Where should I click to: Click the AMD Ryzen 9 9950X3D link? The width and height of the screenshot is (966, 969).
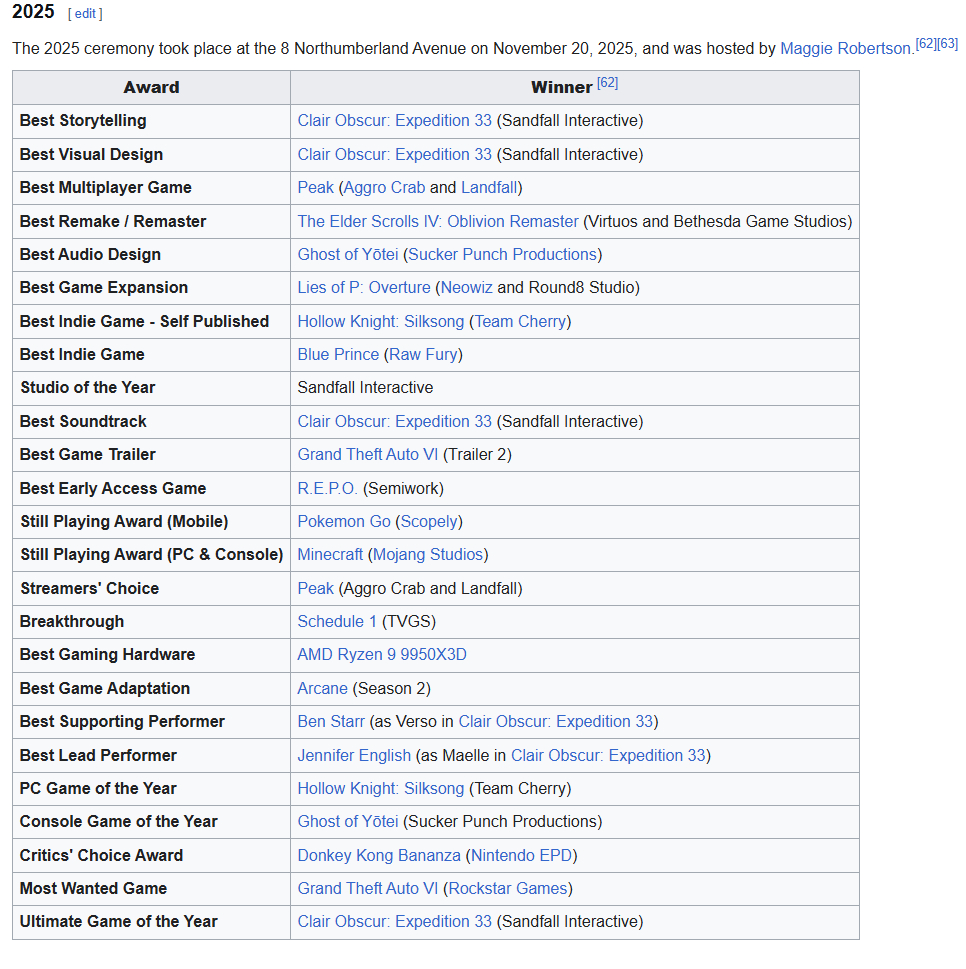click(x=382, y=655)
